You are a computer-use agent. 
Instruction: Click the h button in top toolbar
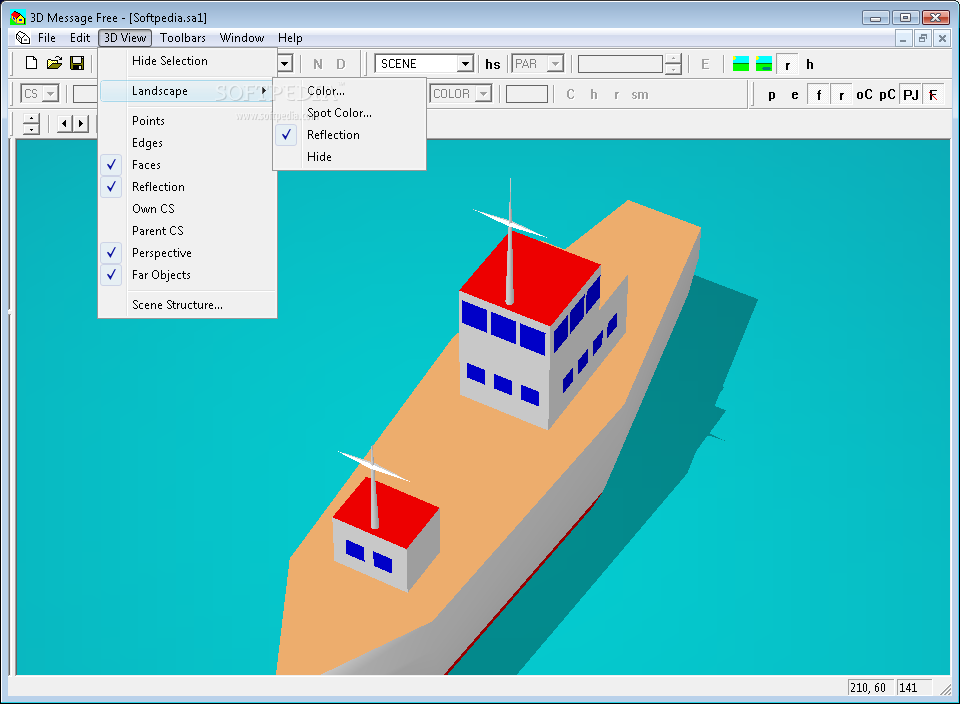[810, 64]
